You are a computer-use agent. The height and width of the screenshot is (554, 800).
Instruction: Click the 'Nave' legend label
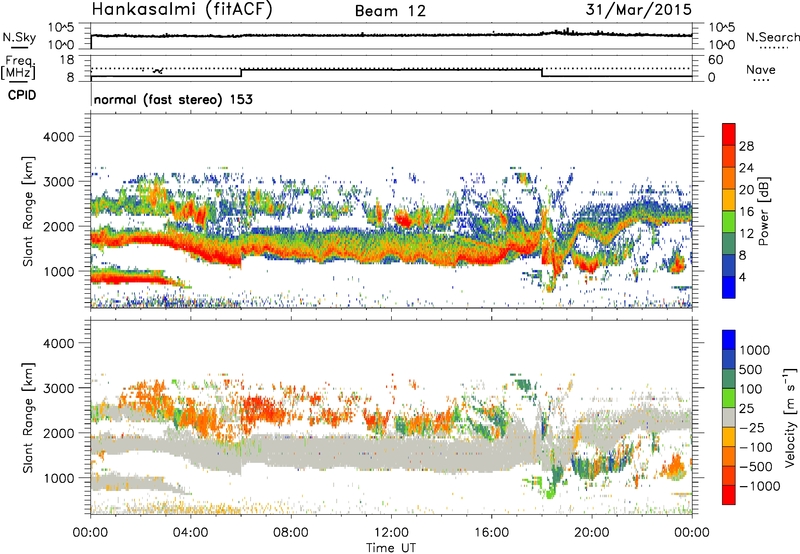click(x=761, y=69)
